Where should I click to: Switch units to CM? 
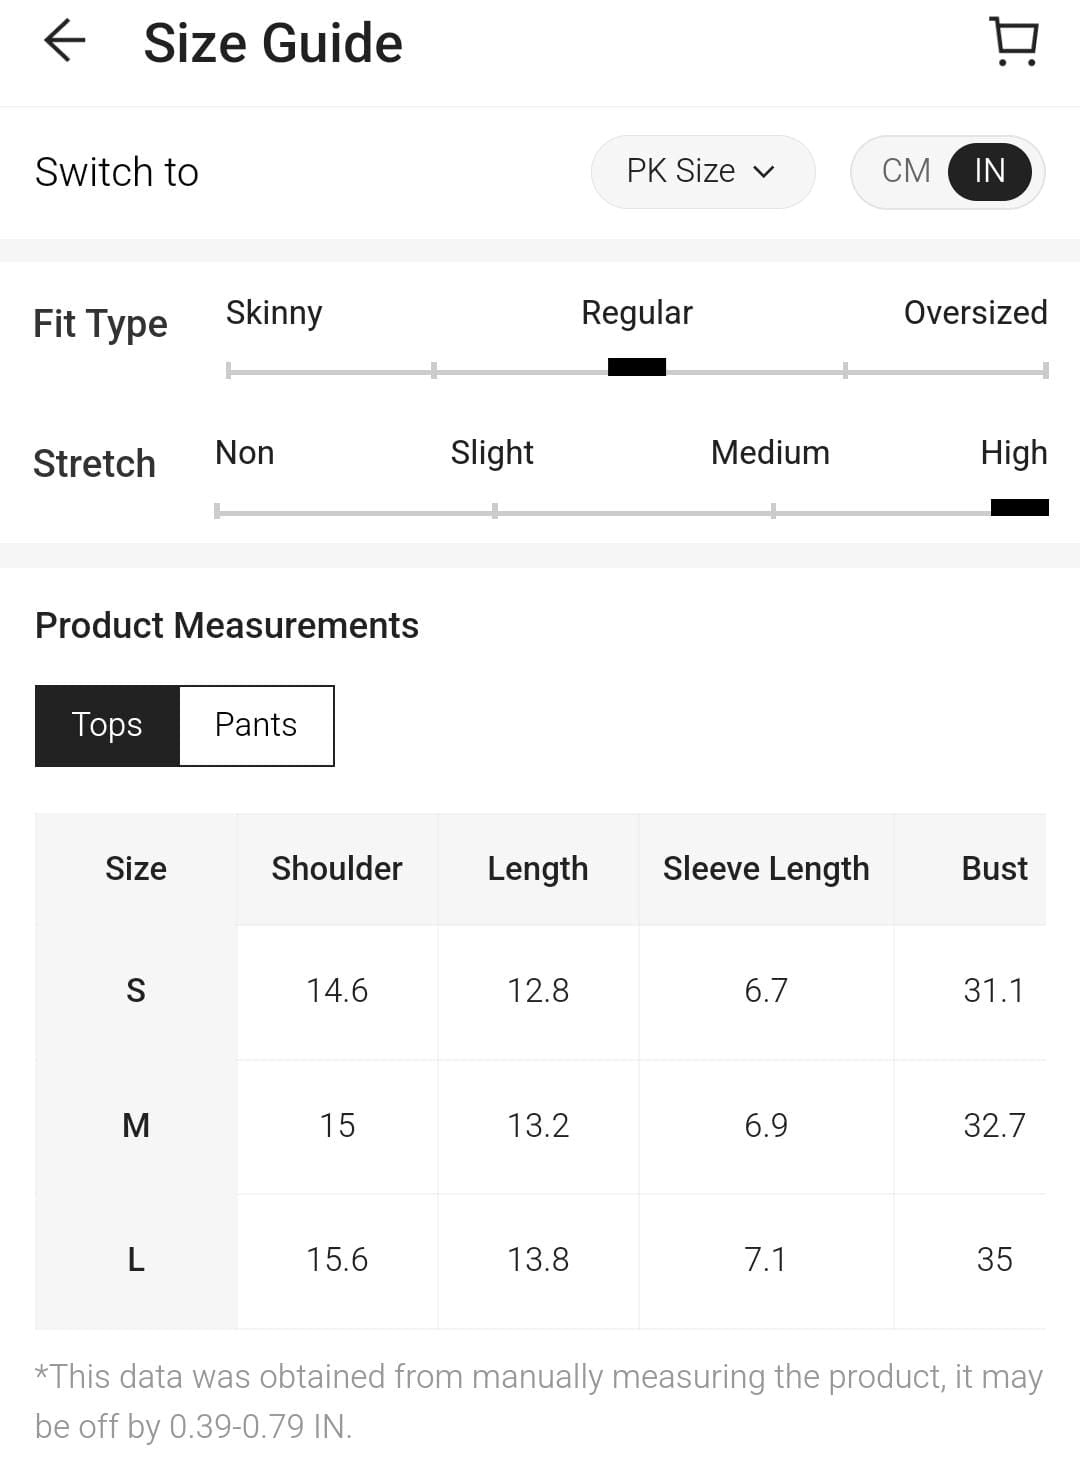(x=906, y=171)
